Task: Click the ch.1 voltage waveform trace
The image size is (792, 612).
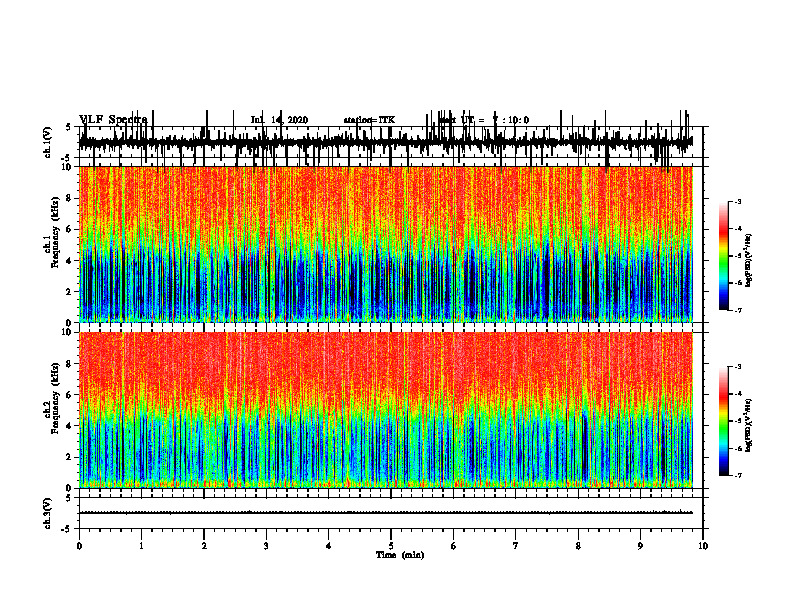Action: (x=386, y=142)
